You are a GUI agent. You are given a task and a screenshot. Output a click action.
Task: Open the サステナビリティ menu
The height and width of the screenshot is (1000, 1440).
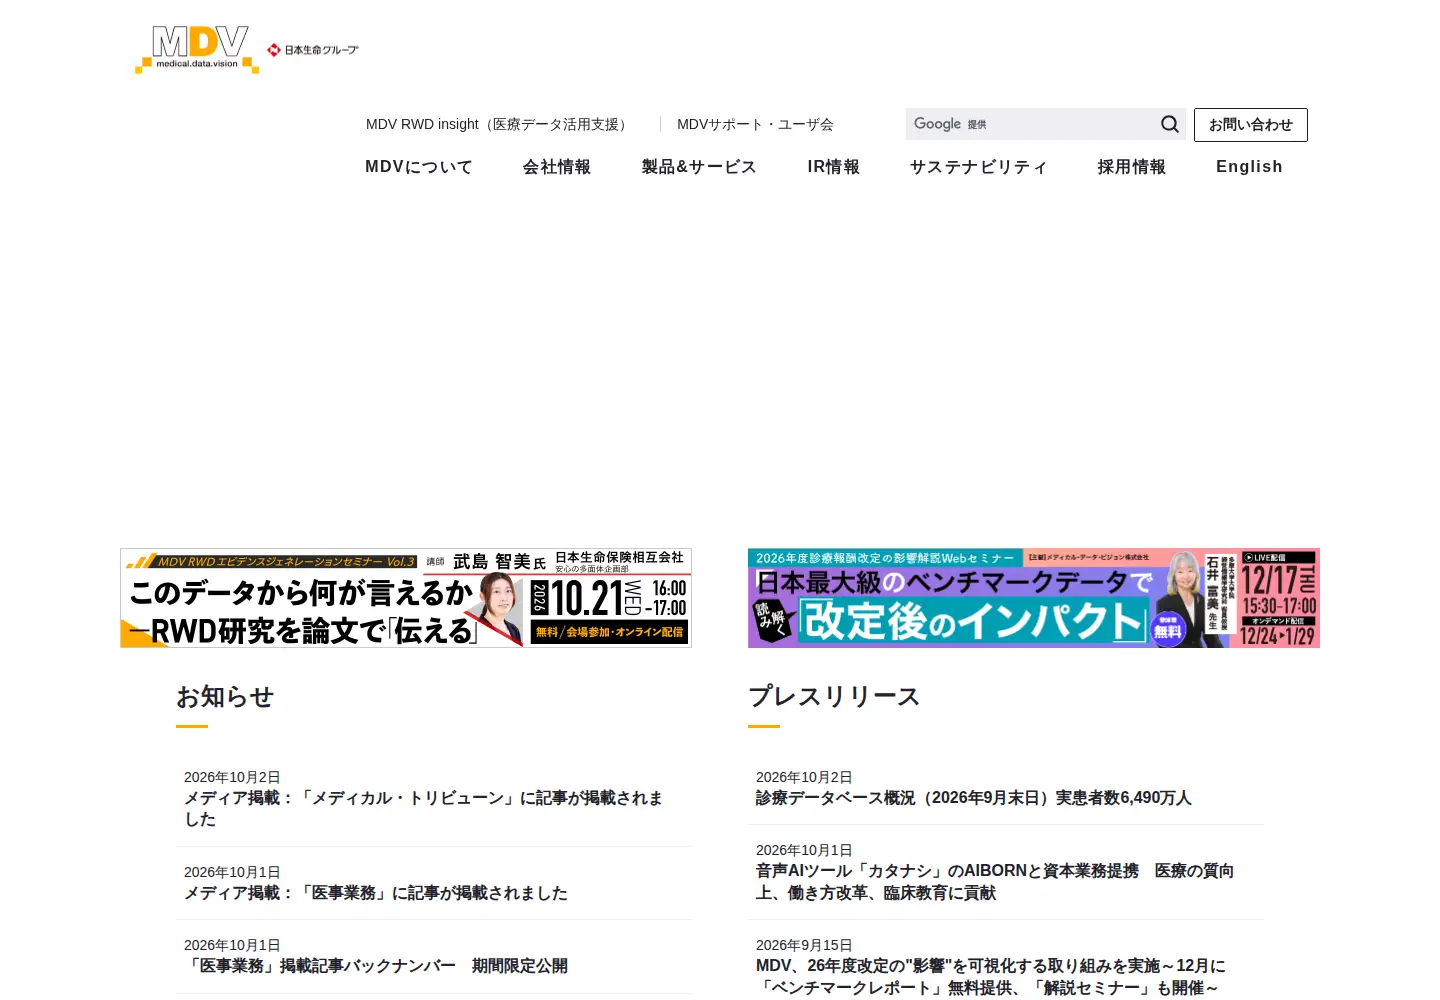(x=978, y=167)
